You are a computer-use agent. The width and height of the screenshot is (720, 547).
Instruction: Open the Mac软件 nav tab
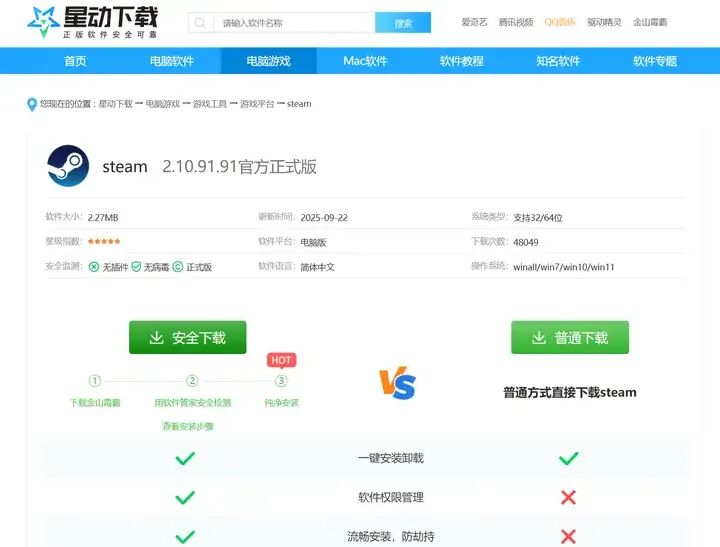366,61
